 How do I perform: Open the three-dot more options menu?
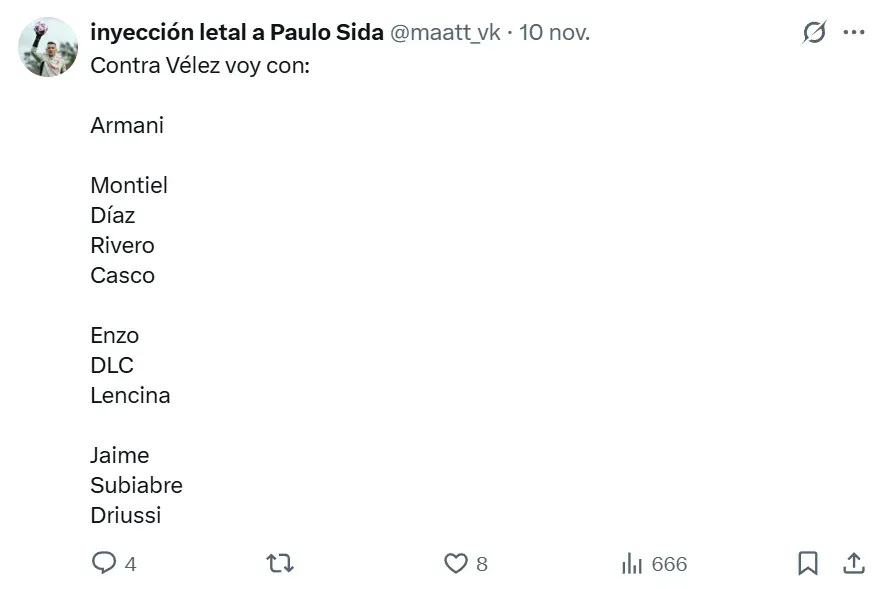coord(853,32)
